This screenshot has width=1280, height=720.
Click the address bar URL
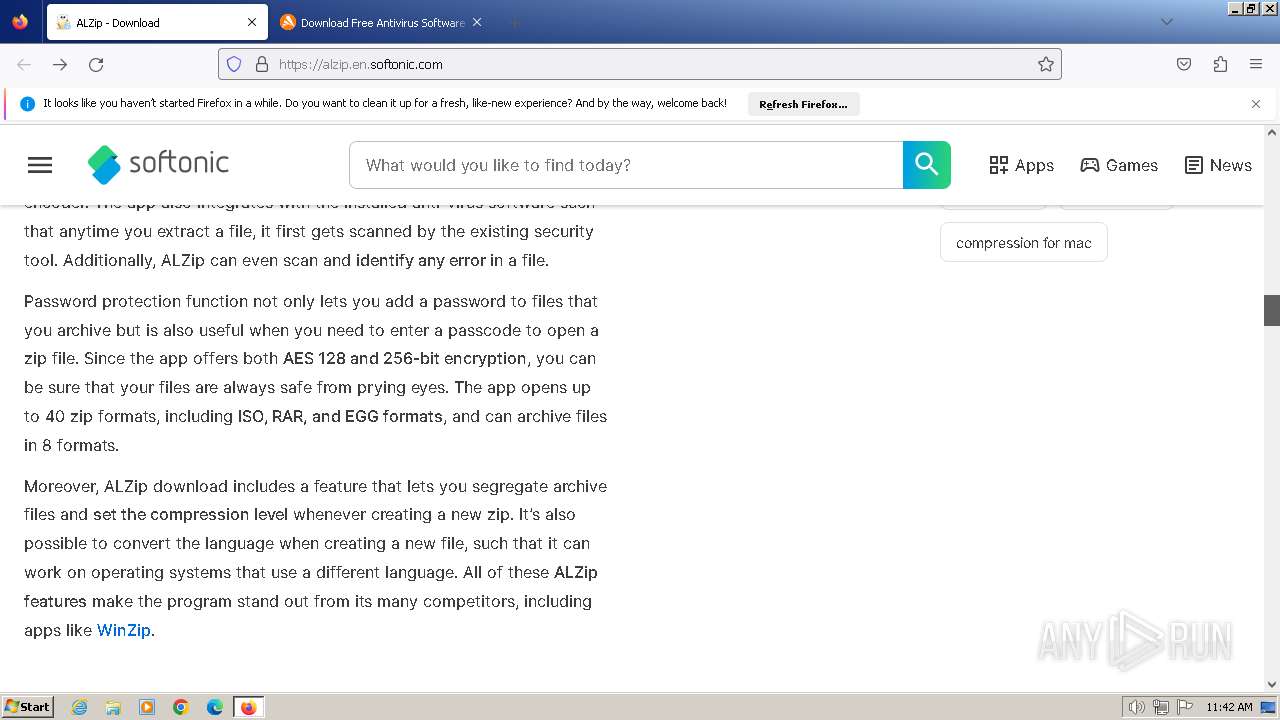pyautogui.click(x=361, y=64)
